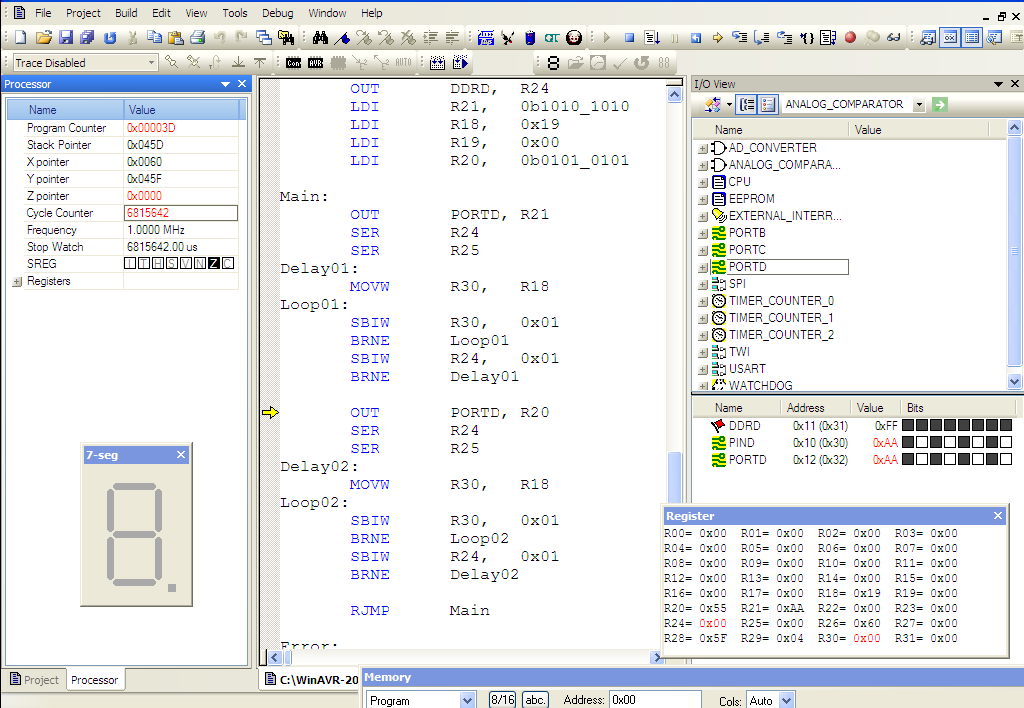Expand the PORTB node in I/O View
Screen dimensions: 1024x708
click(703, 233)
